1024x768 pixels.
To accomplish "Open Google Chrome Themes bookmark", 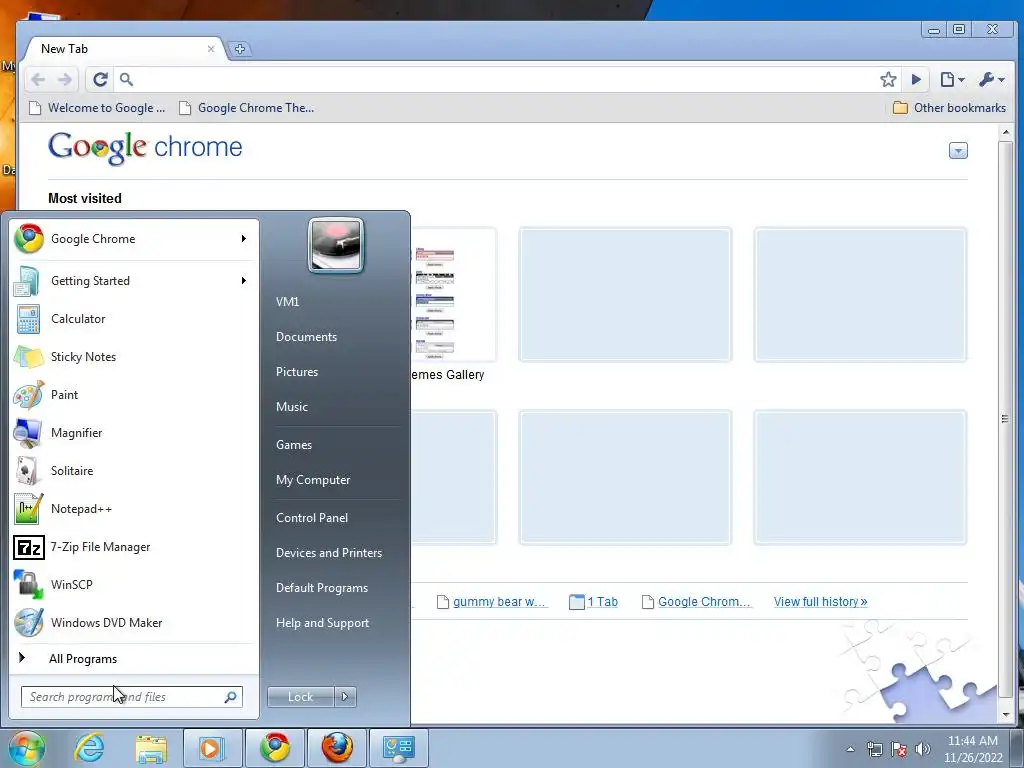I will click(247, 108).
